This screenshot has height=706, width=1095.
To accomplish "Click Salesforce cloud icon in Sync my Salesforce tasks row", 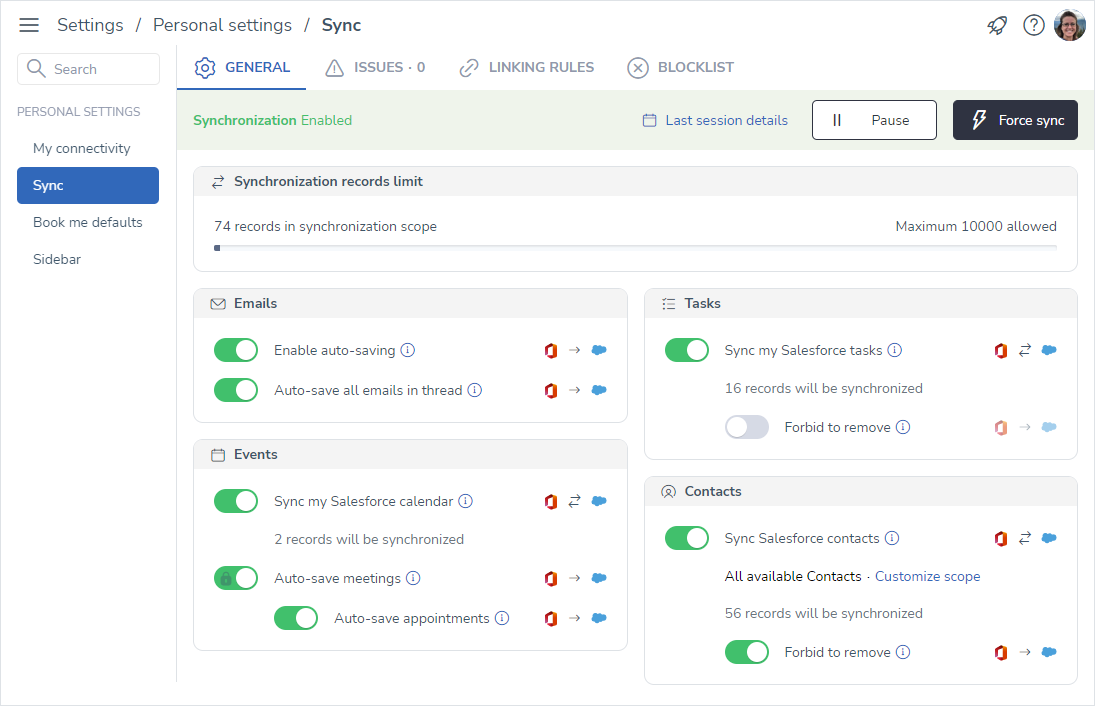I will click(x=1049, y=350).
